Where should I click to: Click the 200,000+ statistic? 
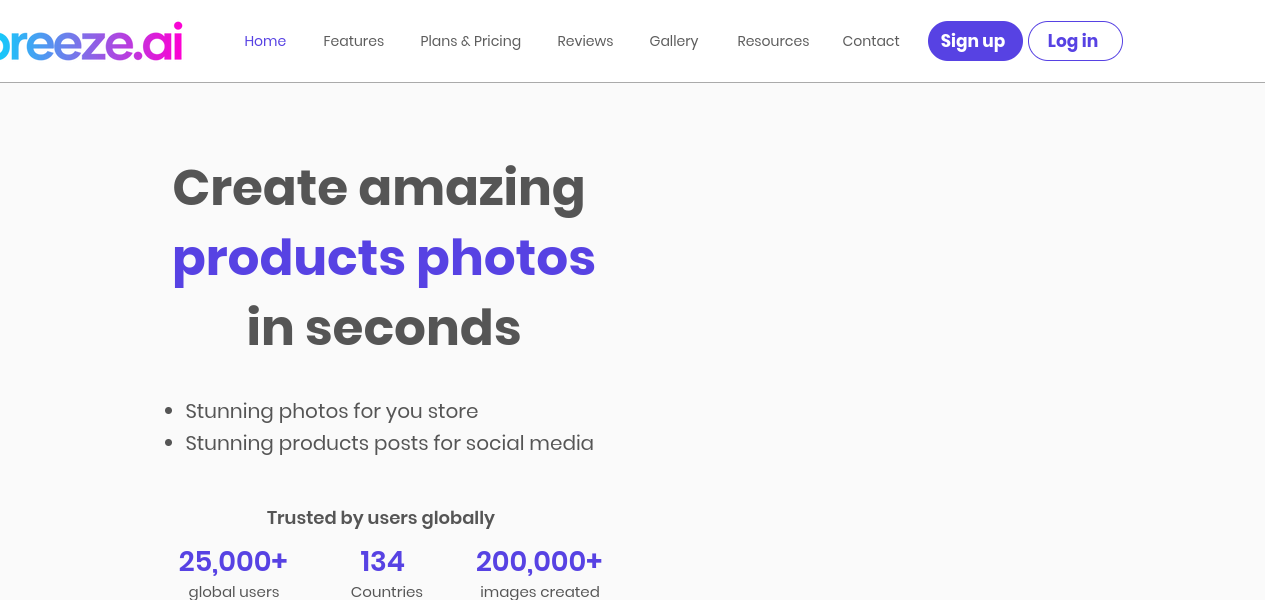pyautogui.click(x=539, y=562)
